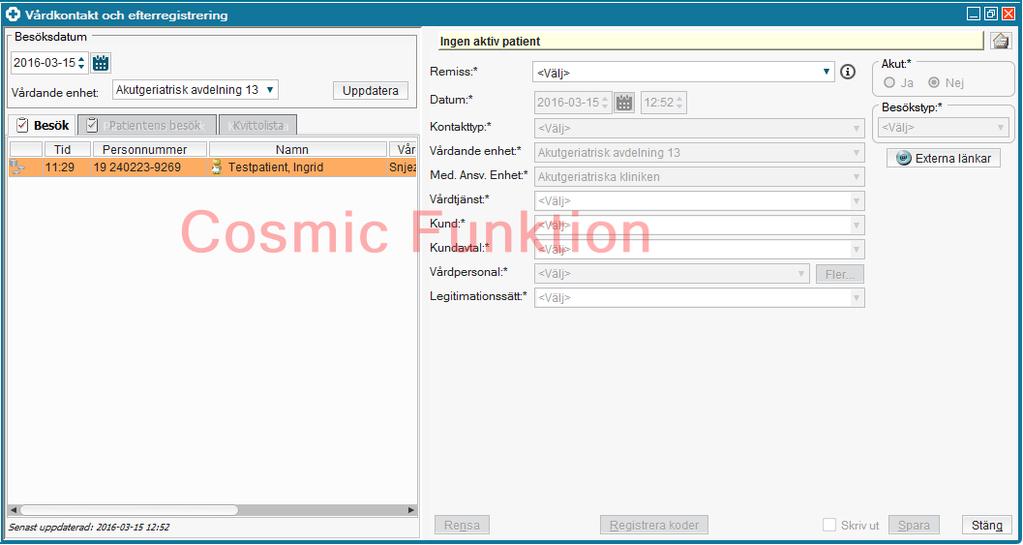Select the Ja radio button under Akut

point(889,83)
